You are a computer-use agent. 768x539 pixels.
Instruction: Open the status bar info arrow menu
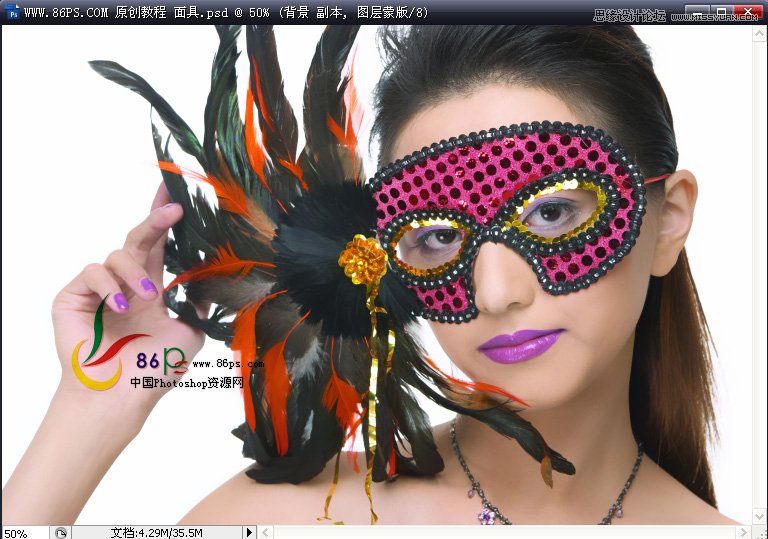coord(249,532)
